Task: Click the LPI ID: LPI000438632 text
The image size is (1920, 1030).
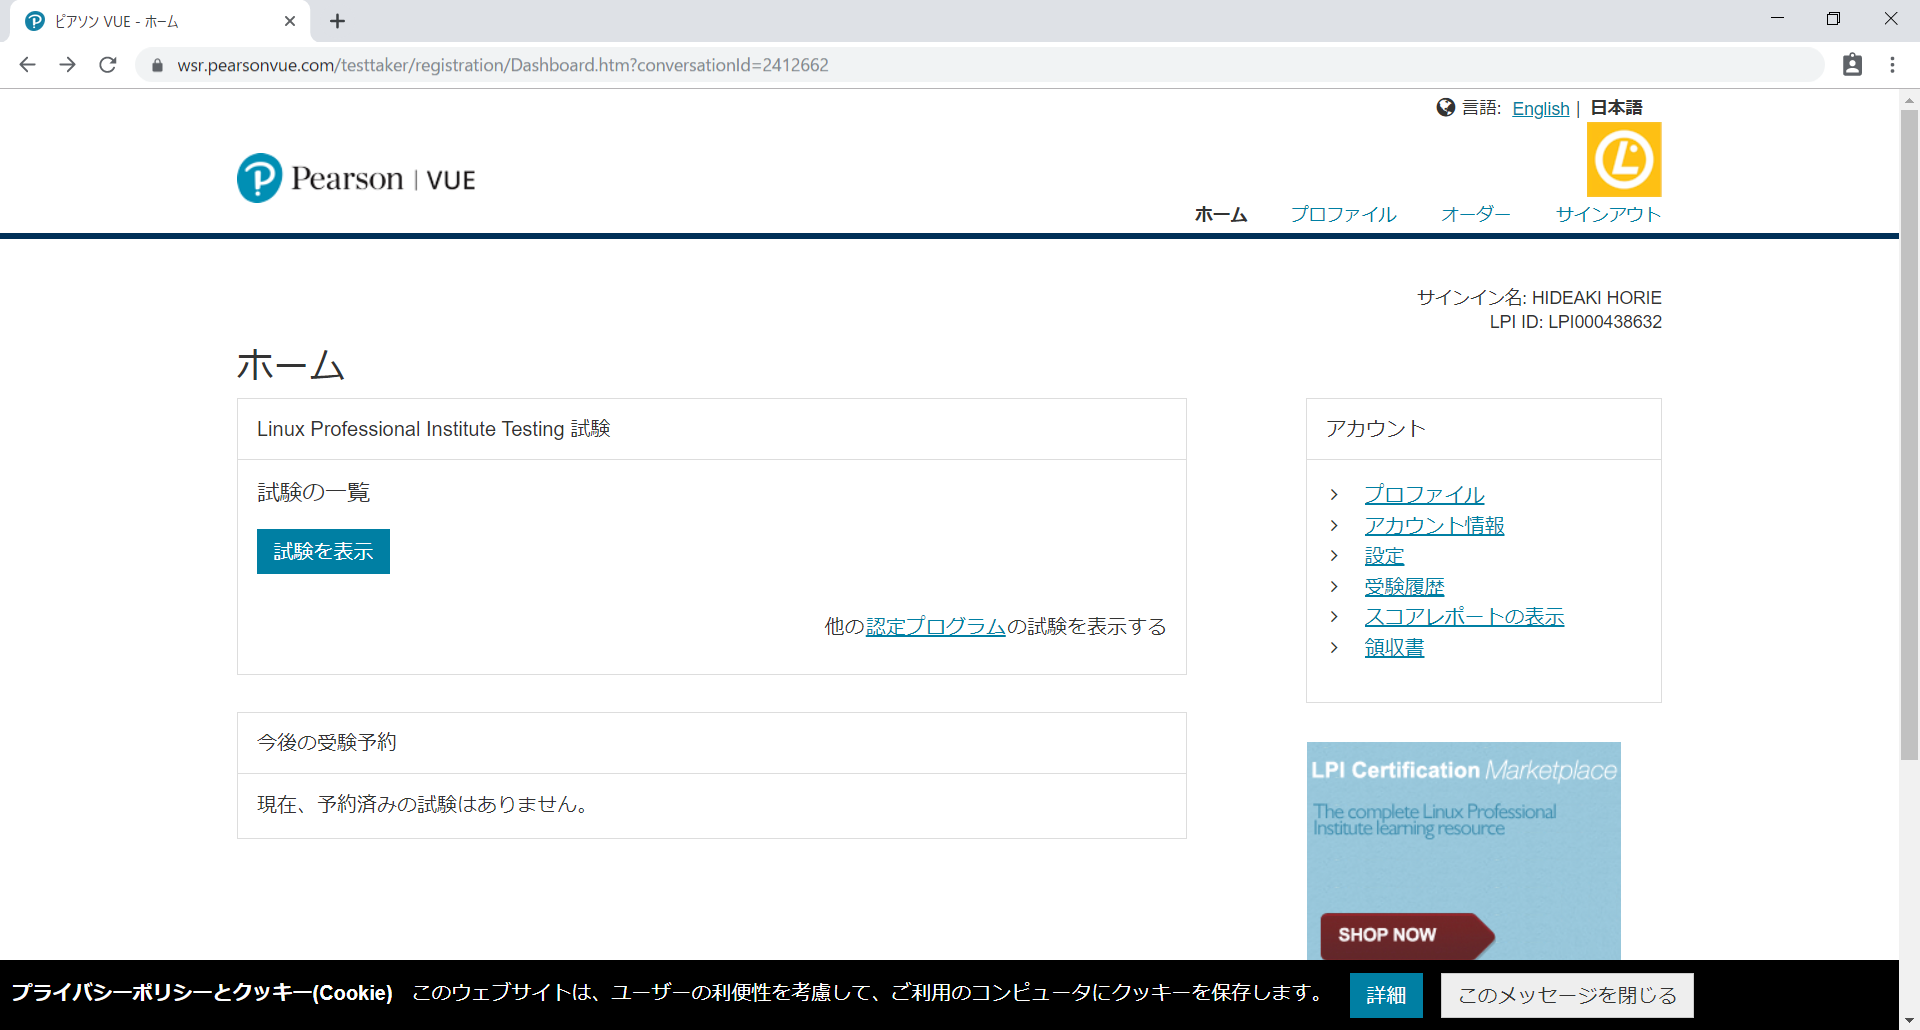Action: coord(1575,322)
